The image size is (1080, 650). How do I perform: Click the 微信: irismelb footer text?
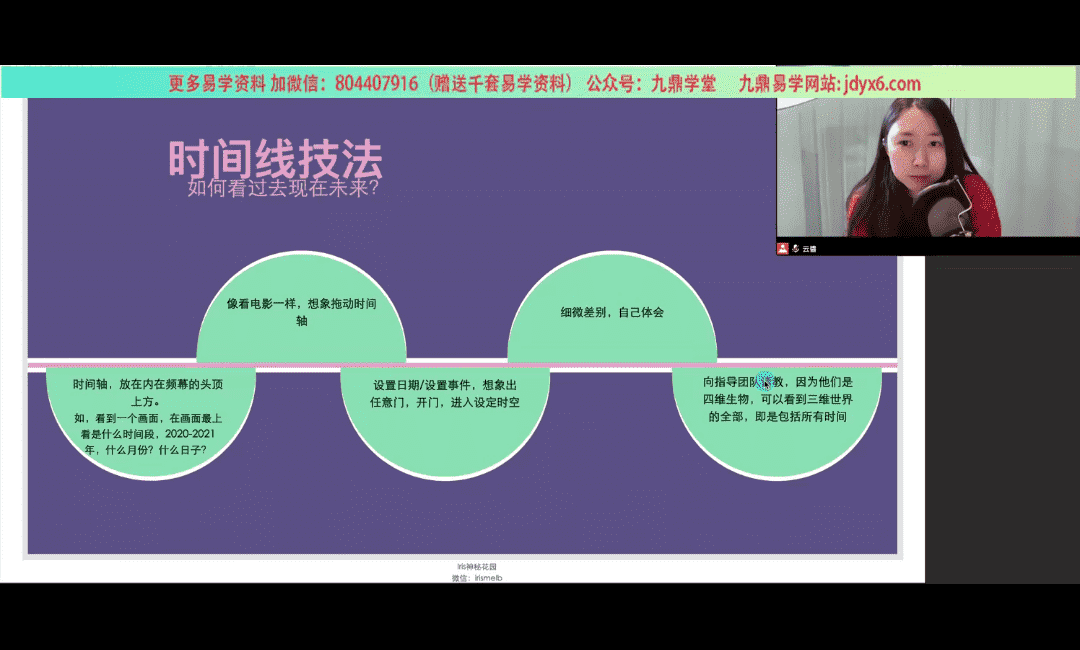pyautogui.click(x=476, y=577)
